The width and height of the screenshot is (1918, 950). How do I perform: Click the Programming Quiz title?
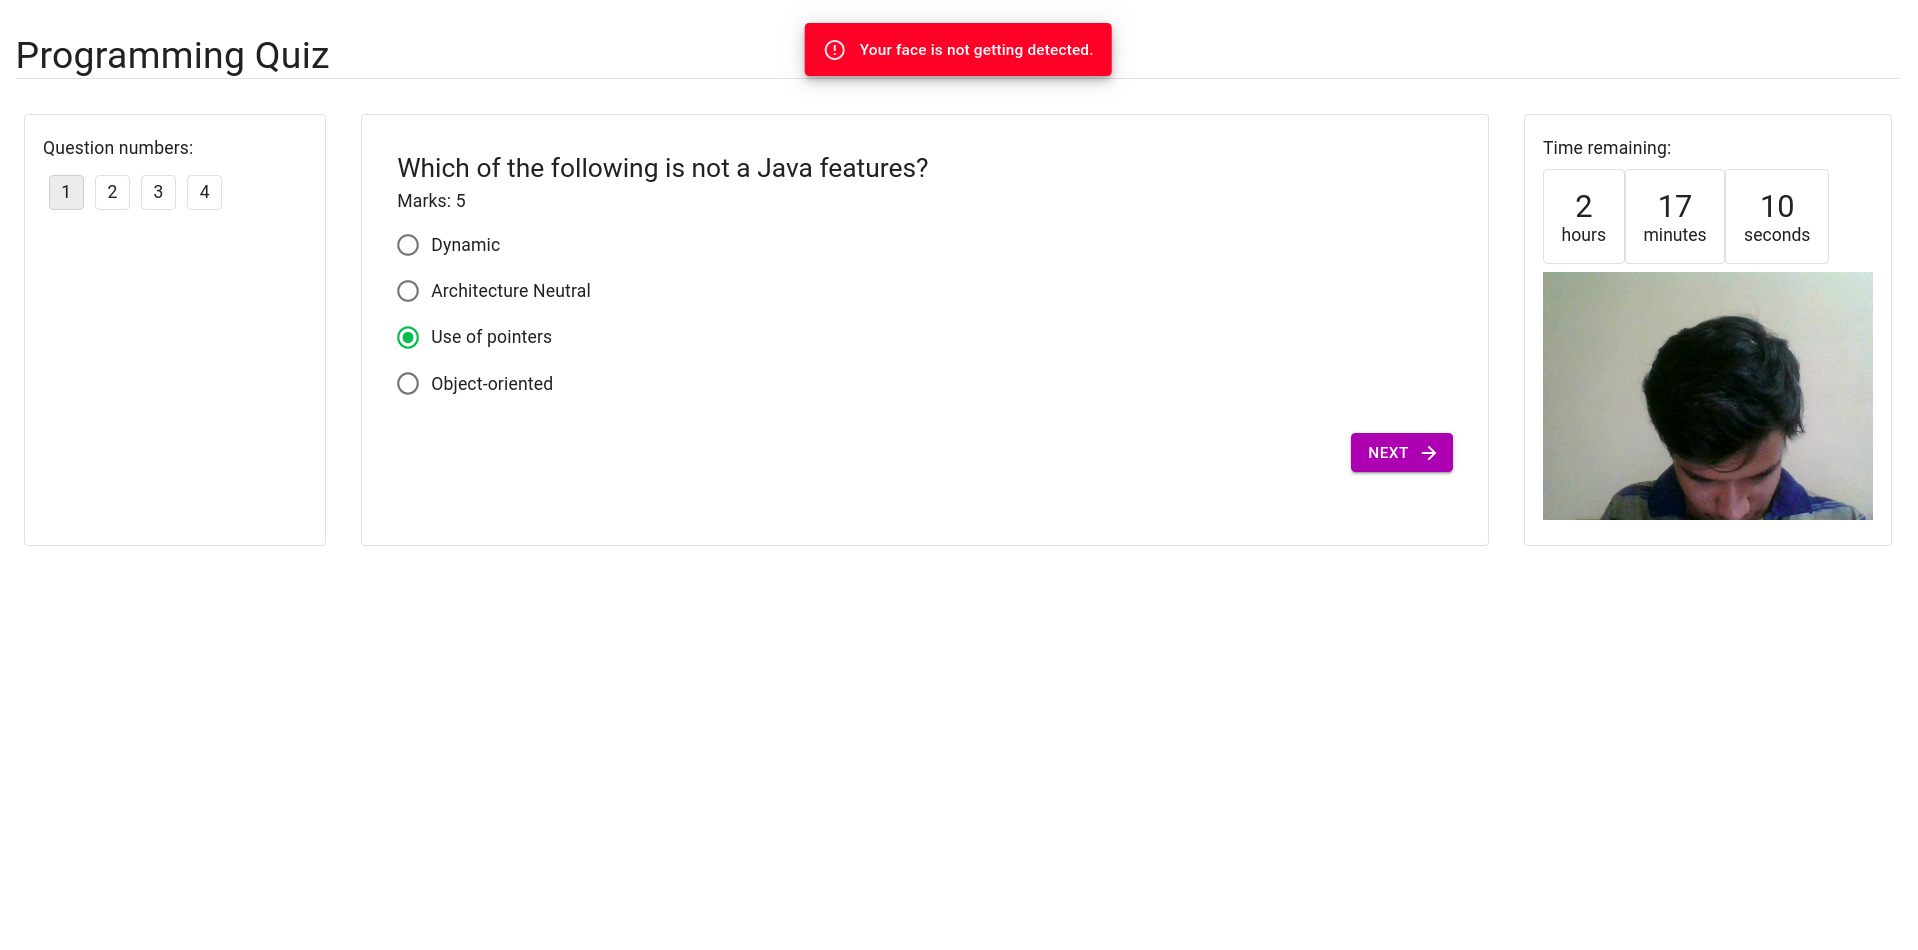(x=172, y=56)
